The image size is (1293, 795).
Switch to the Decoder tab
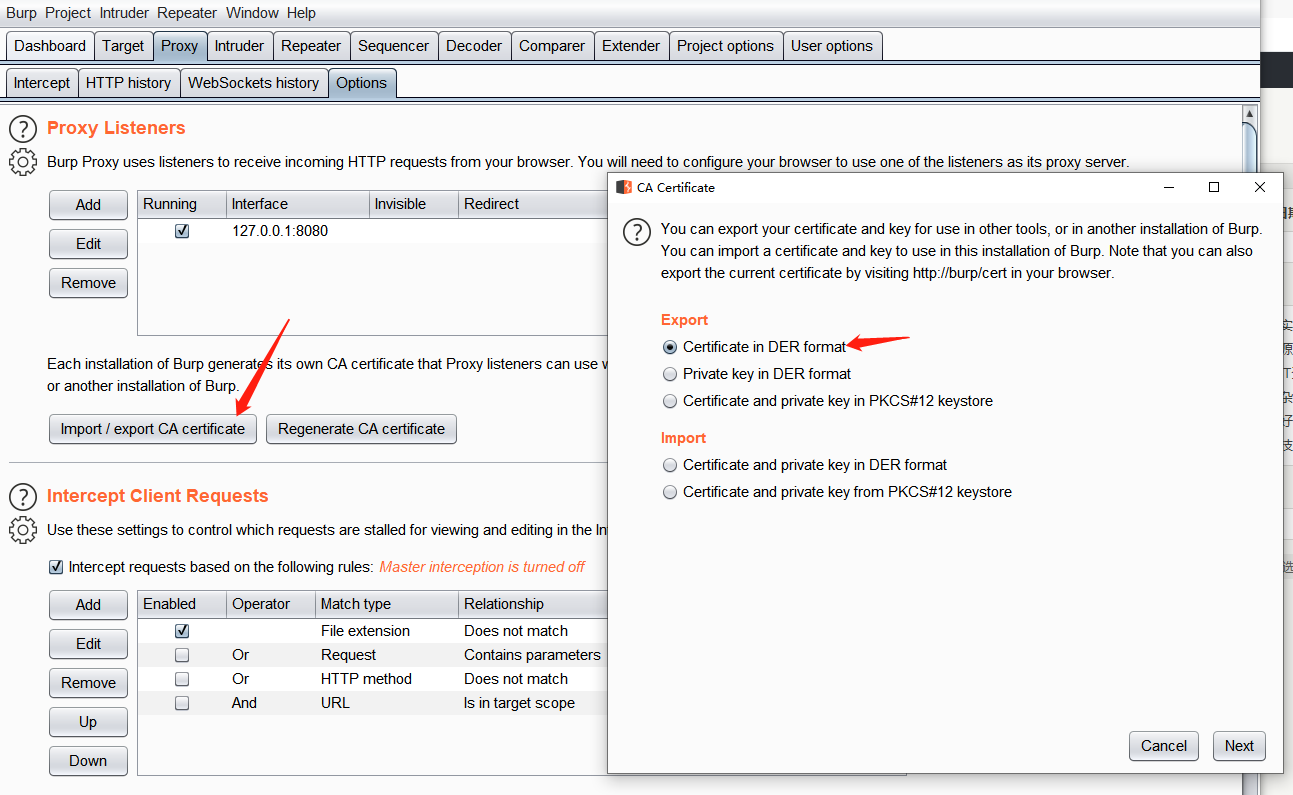474,46
